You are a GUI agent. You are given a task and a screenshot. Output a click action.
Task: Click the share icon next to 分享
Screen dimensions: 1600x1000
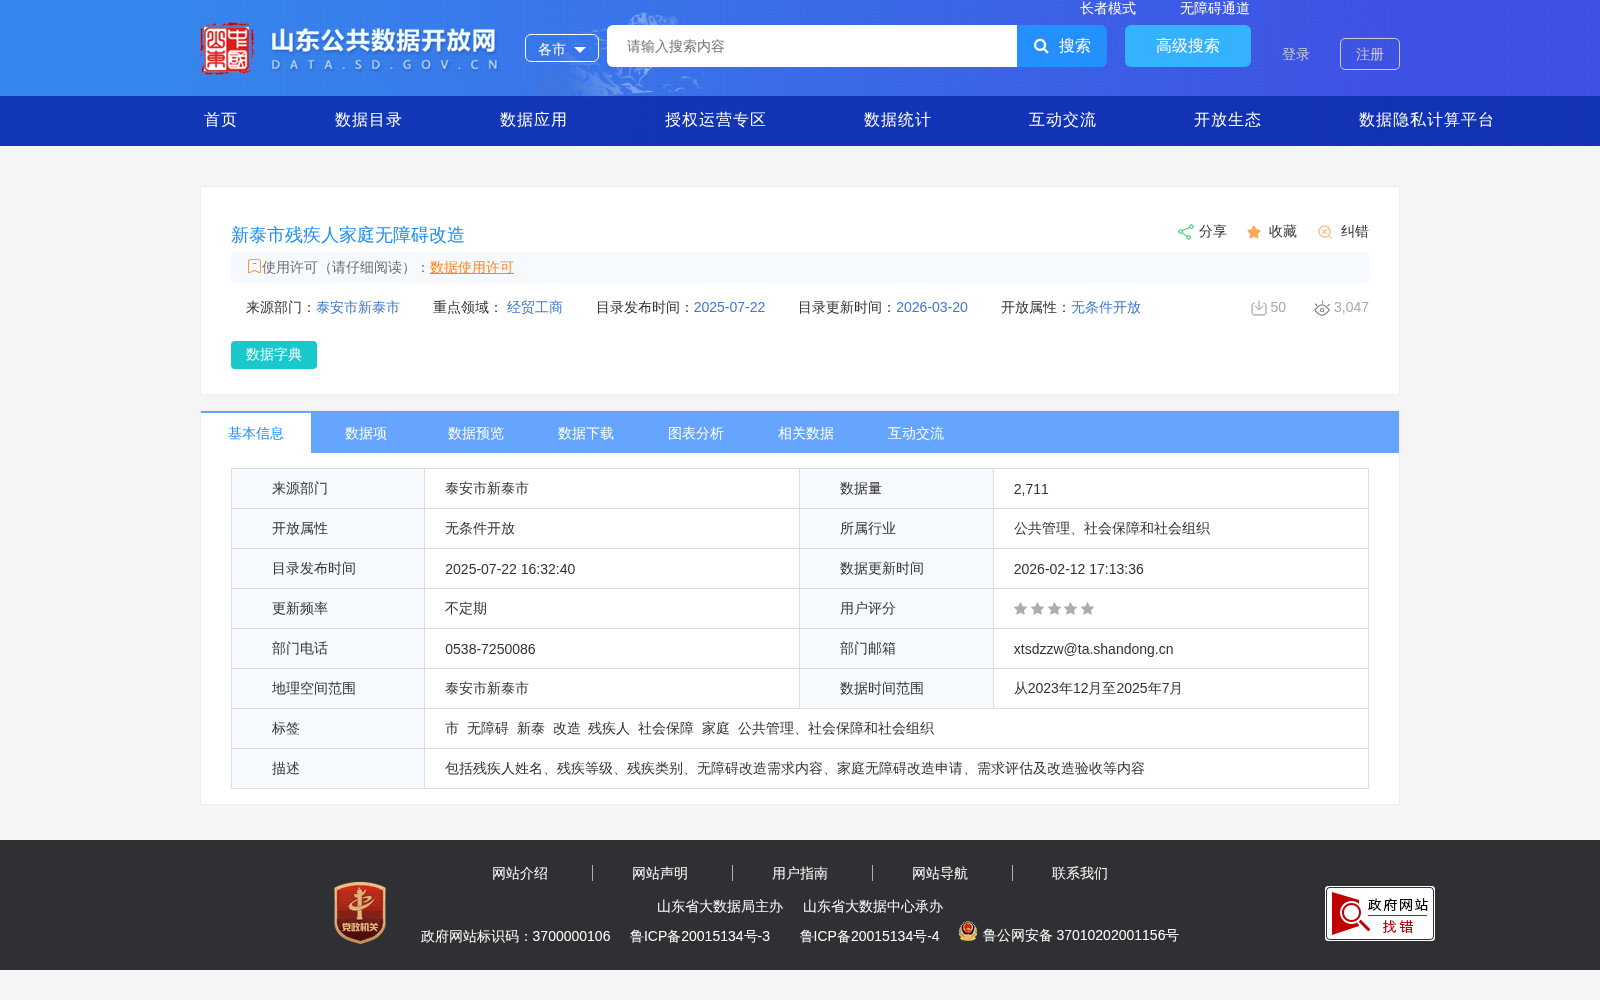tap(1185, 232)
